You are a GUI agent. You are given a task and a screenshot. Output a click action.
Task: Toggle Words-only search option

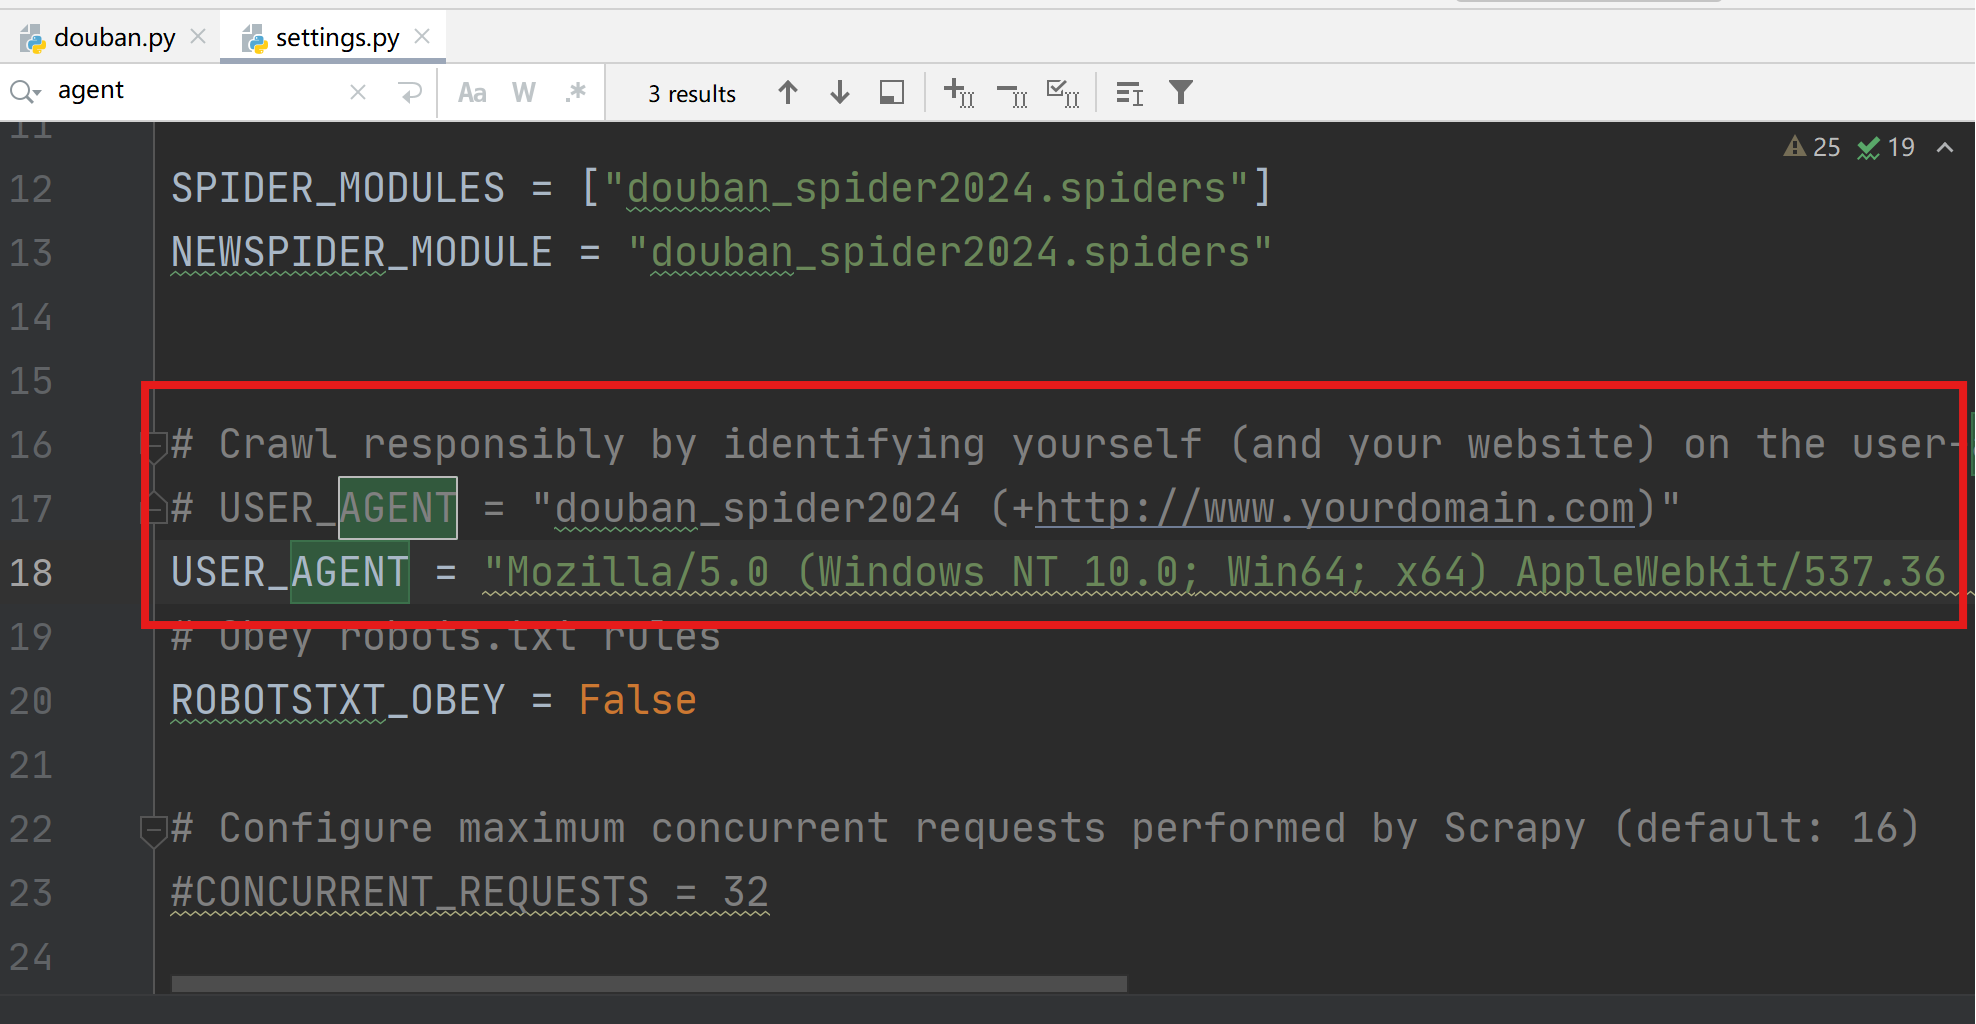[524, 93]
